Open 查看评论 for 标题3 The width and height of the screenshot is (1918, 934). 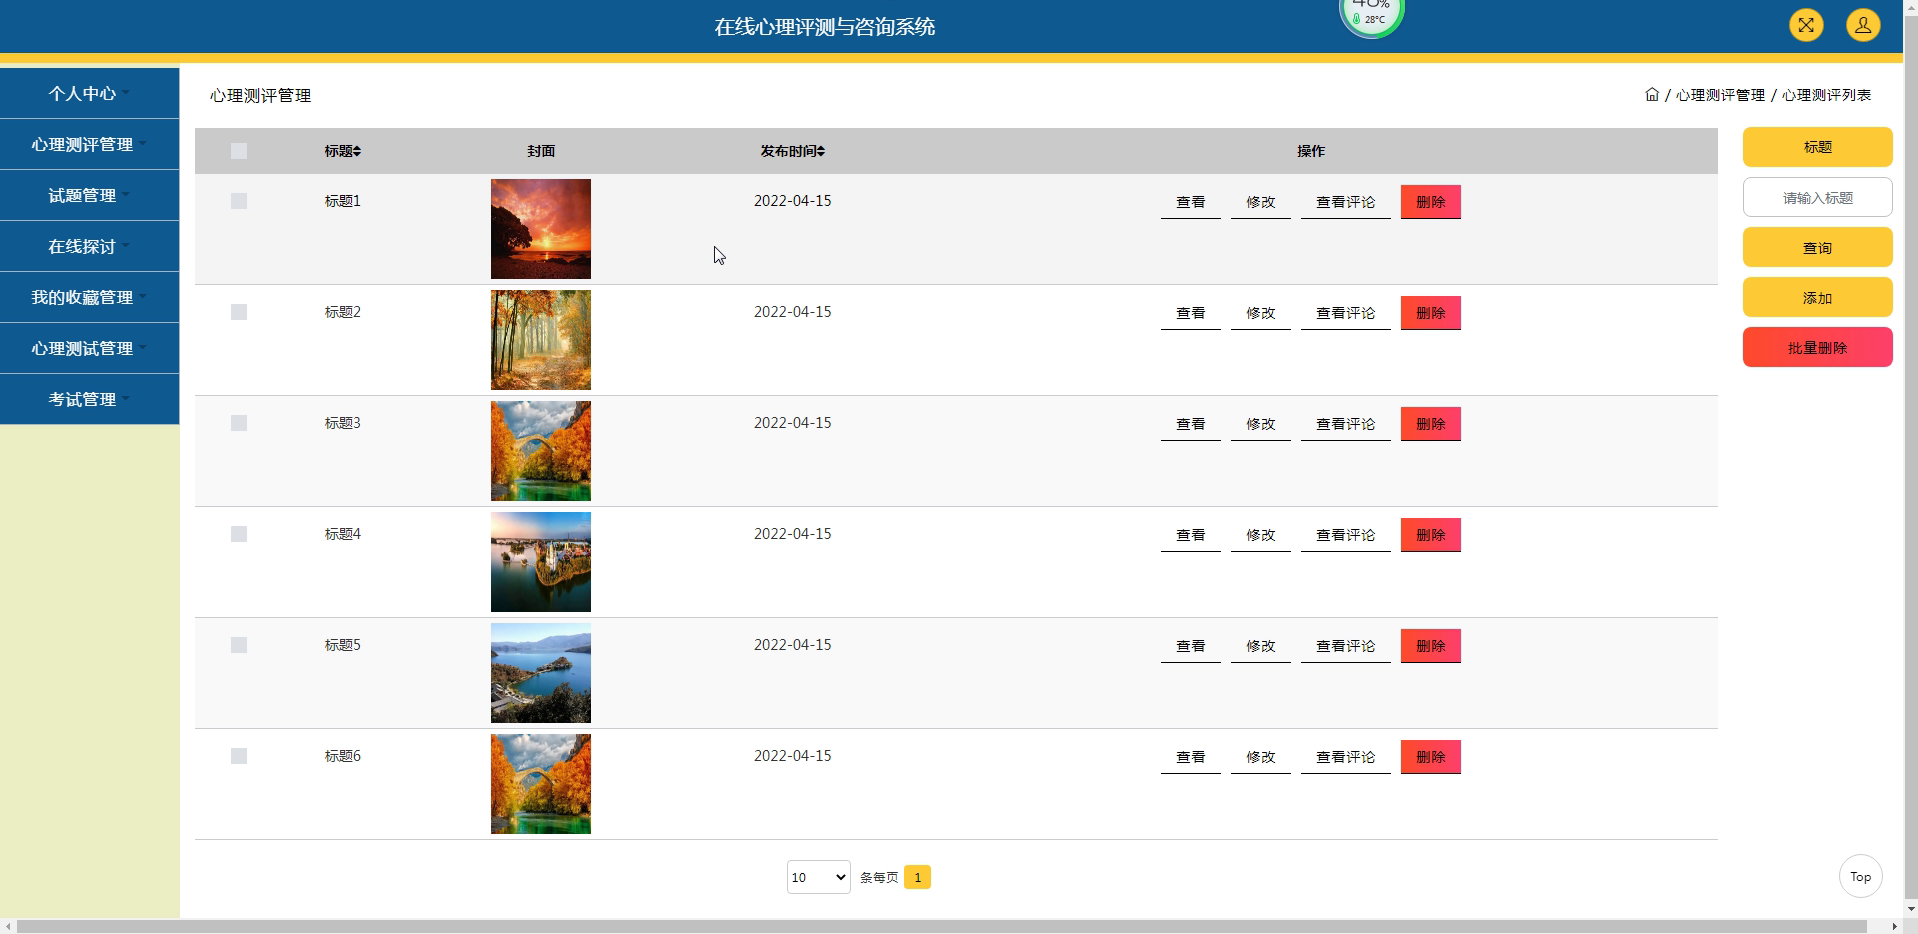1345,424
